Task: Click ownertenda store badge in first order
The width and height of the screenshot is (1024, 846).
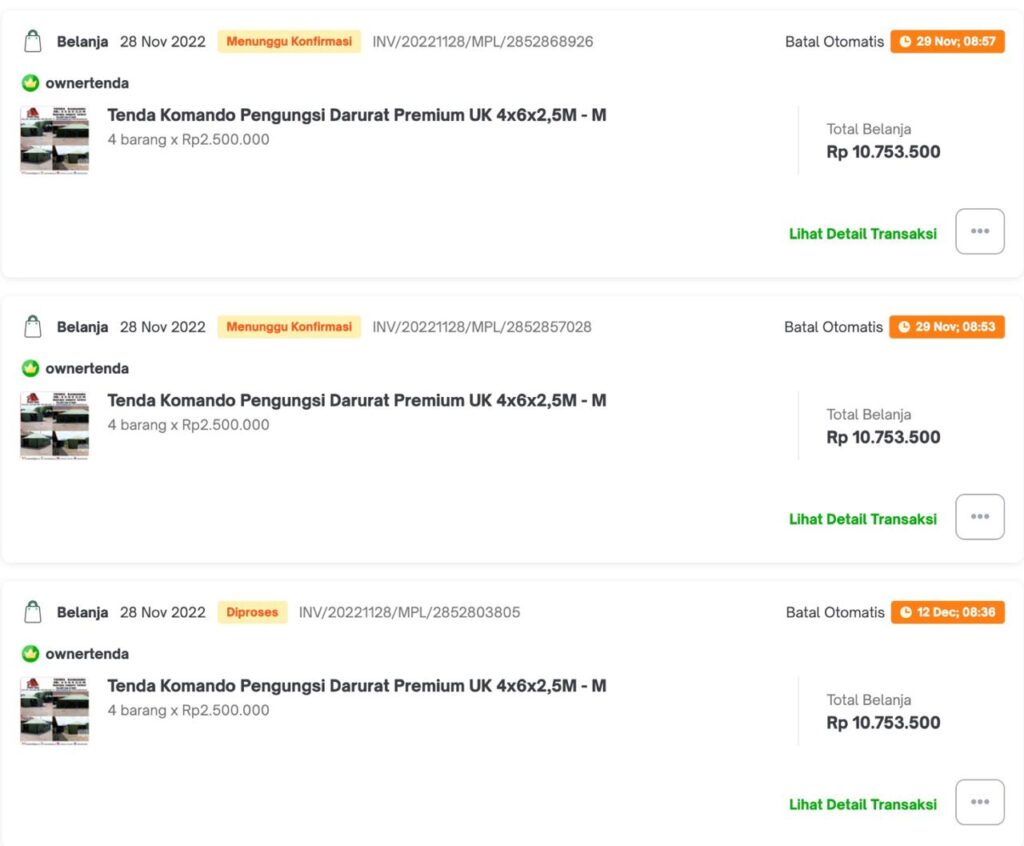Action: click(30, 83)
